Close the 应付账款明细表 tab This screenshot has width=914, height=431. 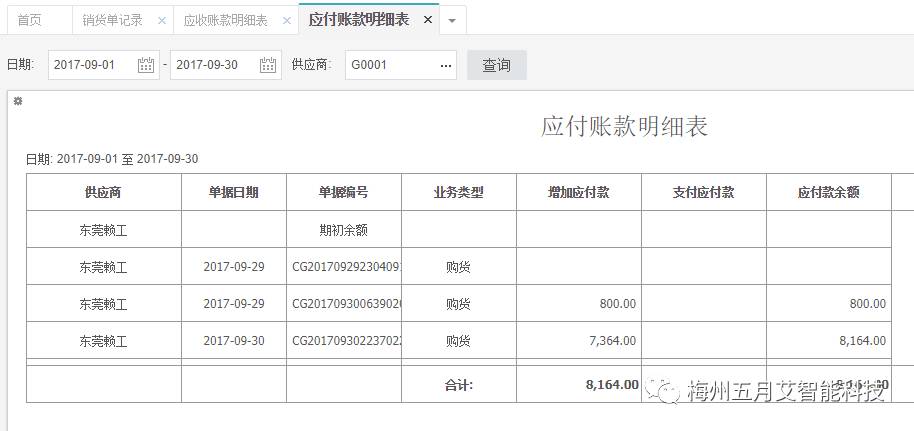428,20
